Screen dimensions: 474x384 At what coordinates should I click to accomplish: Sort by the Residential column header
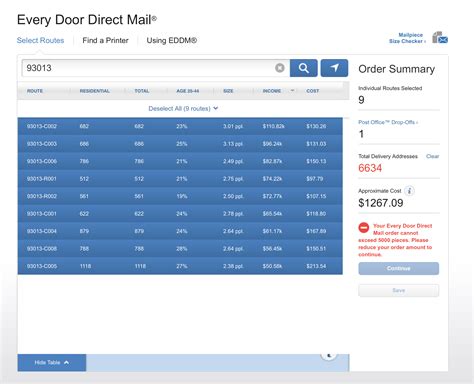[95, 91]
